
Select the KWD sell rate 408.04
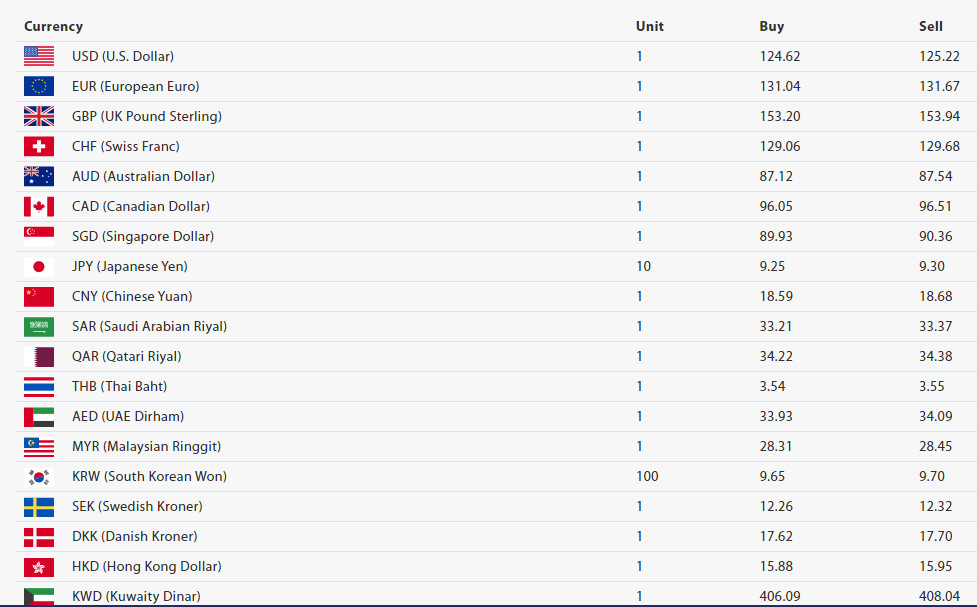click(939, 596)
